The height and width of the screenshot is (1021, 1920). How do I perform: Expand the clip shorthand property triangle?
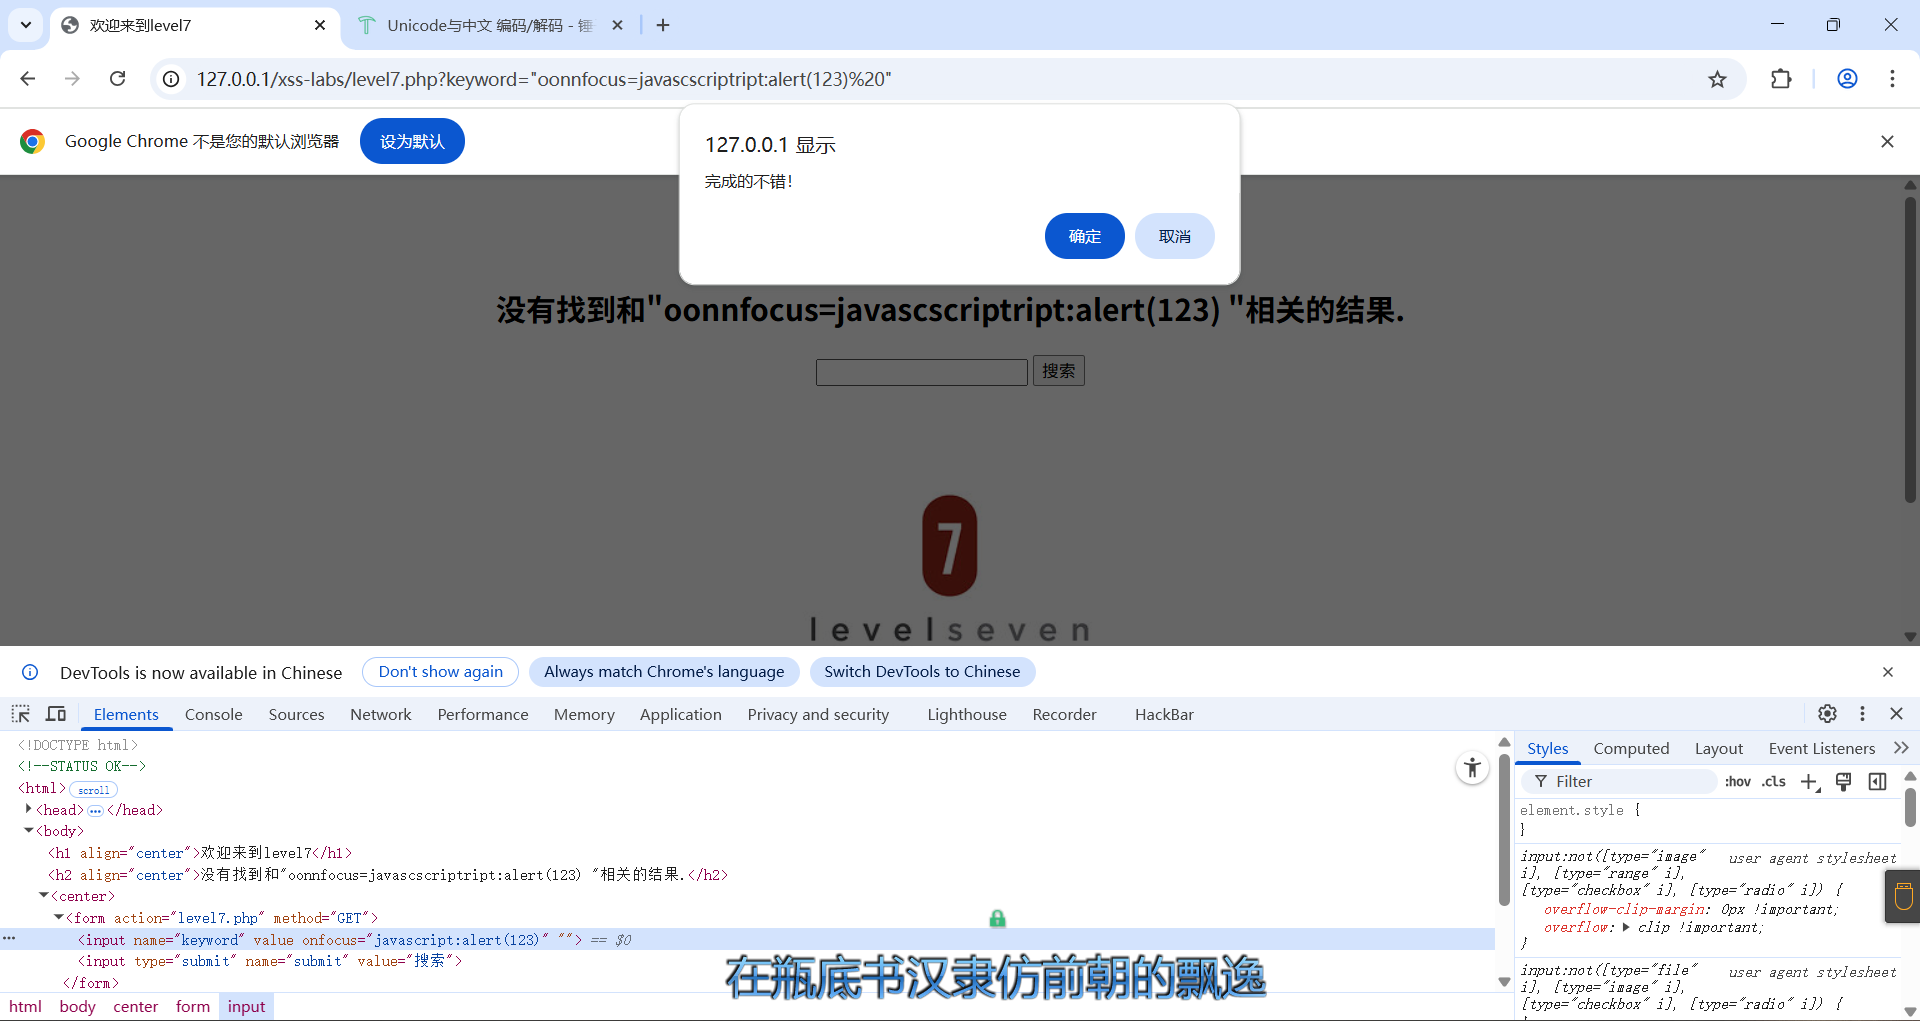coord(1627,927)
